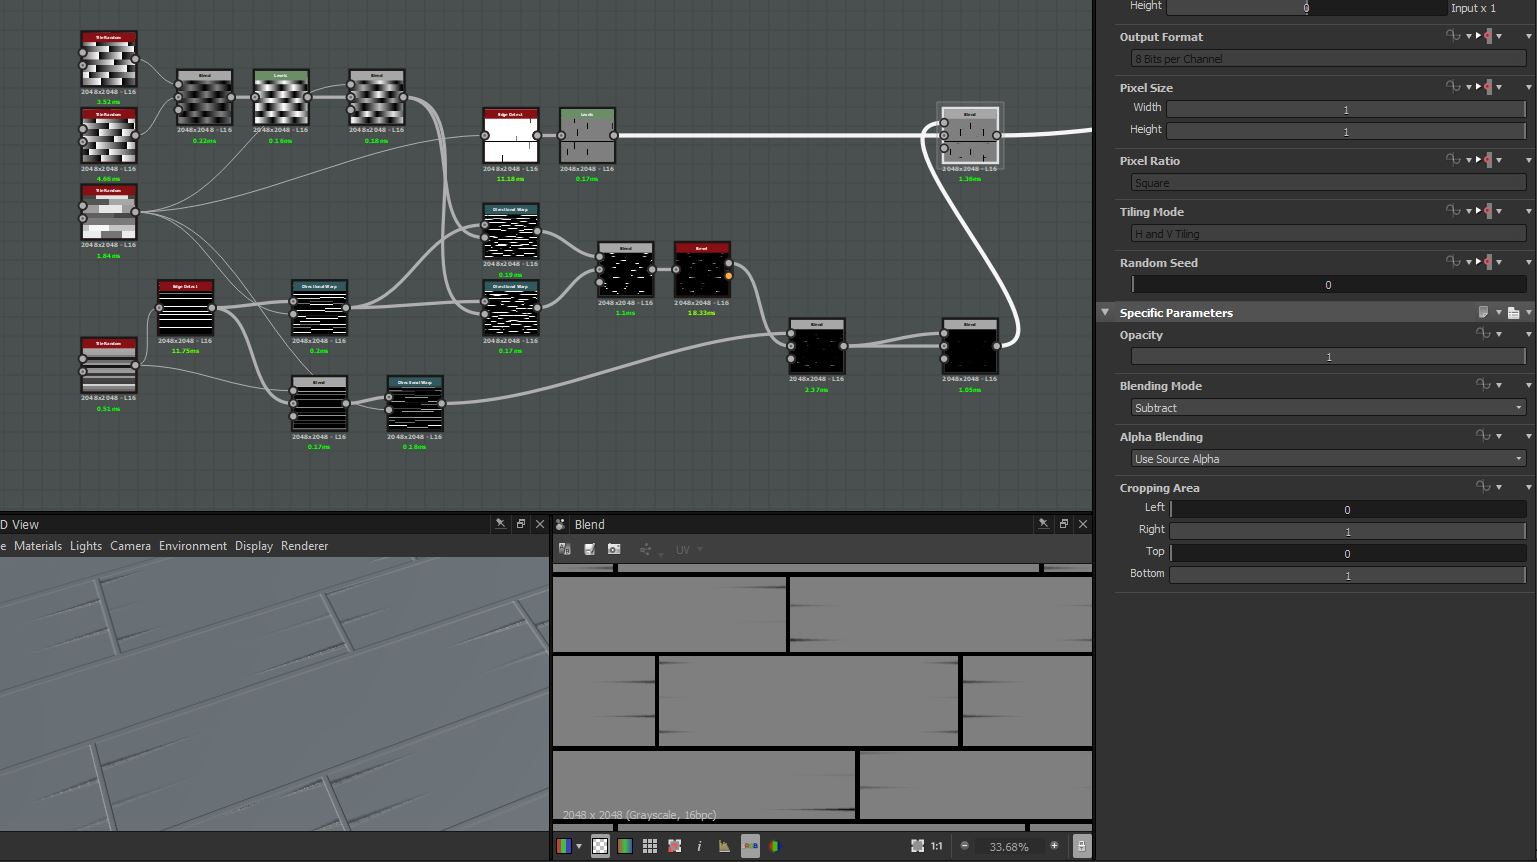This screenshot has height=862, width=1537.
Task: Select the highlighted Blend node at graph top right
Action: coord(969,136)
